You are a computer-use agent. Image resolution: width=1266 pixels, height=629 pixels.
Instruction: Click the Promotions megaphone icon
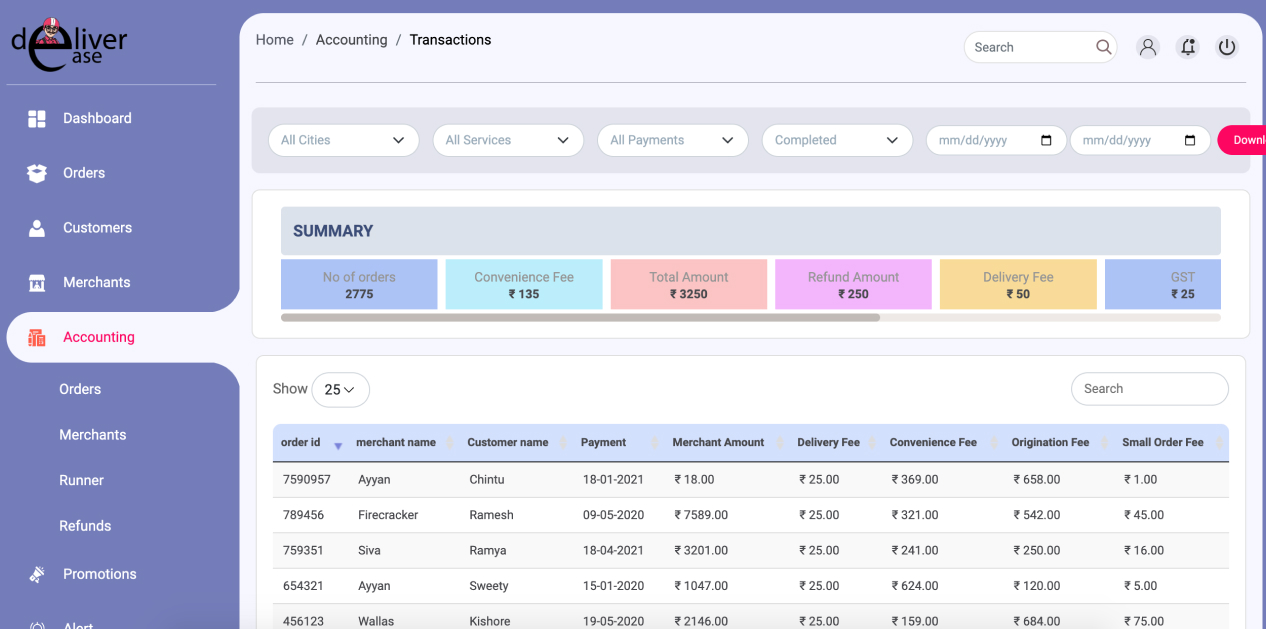[x=37, y=574]
